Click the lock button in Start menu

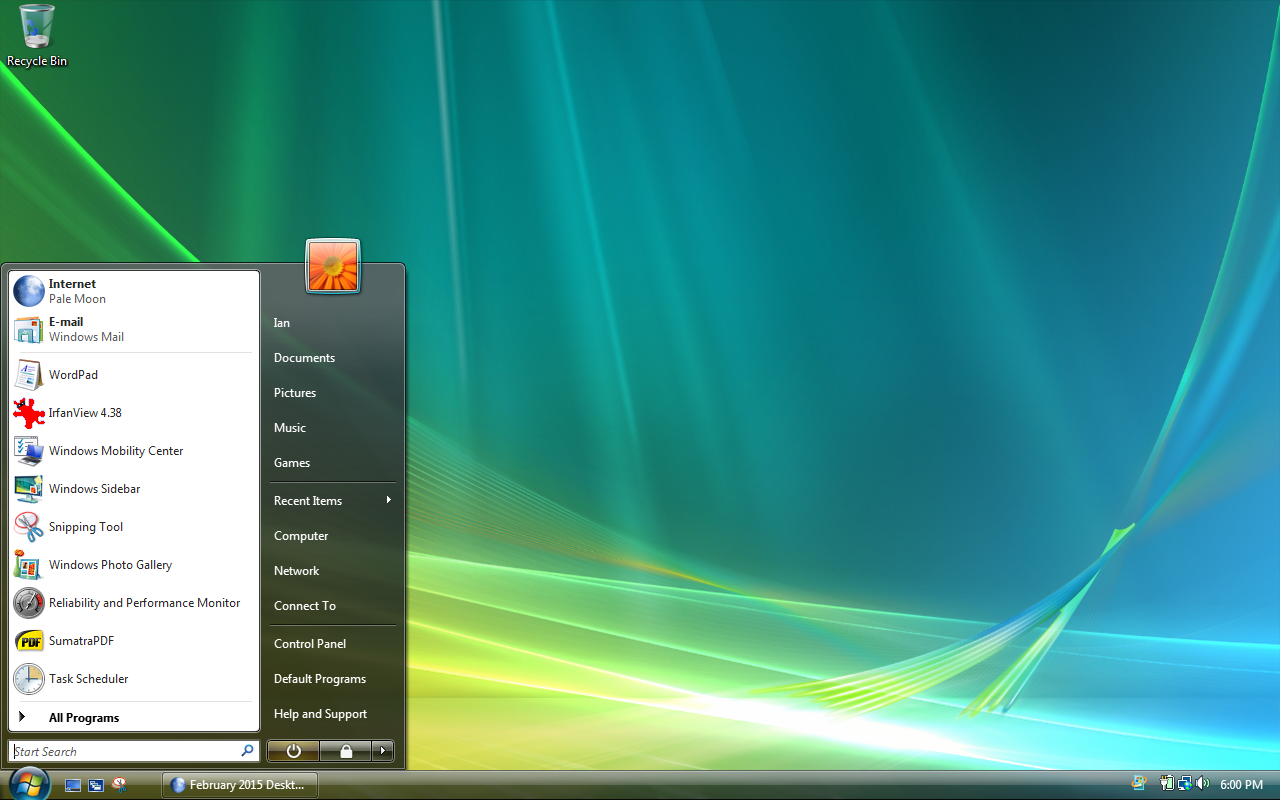(x=346, y=751)
